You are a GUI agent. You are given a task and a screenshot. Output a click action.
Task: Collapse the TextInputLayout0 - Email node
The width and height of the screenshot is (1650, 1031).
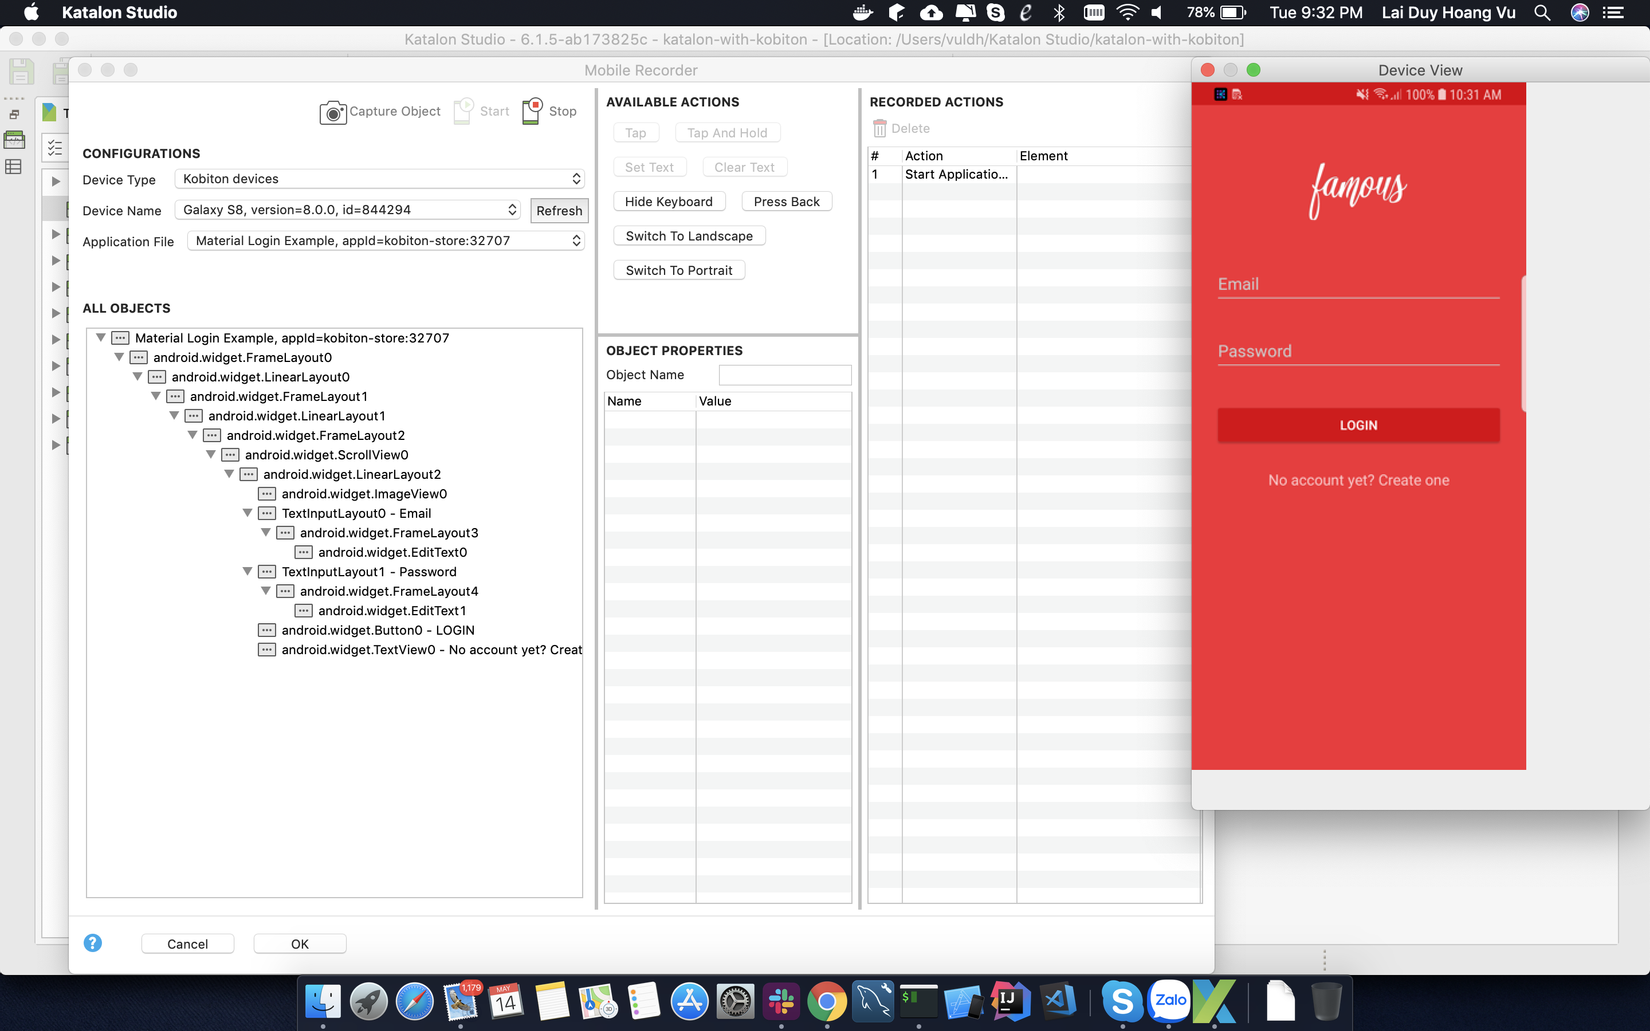coord(247,513)
